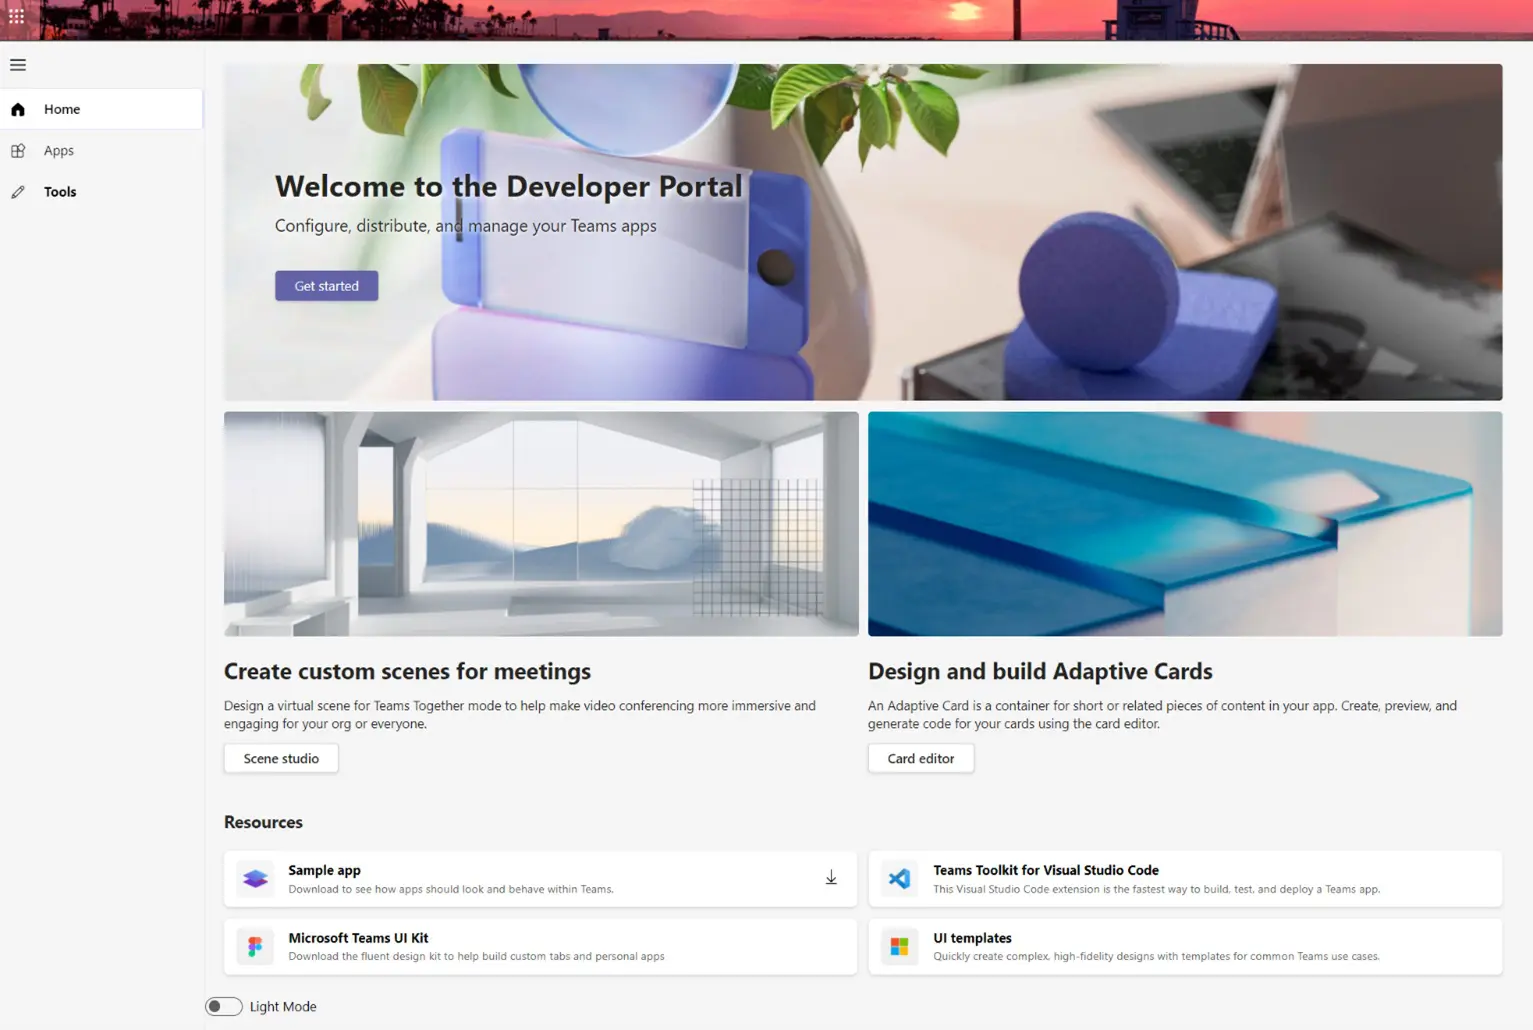Collapse the navigation sidebar with hamburger icon
This screenshot has width=1533, height=1030.
coord(17,64)
